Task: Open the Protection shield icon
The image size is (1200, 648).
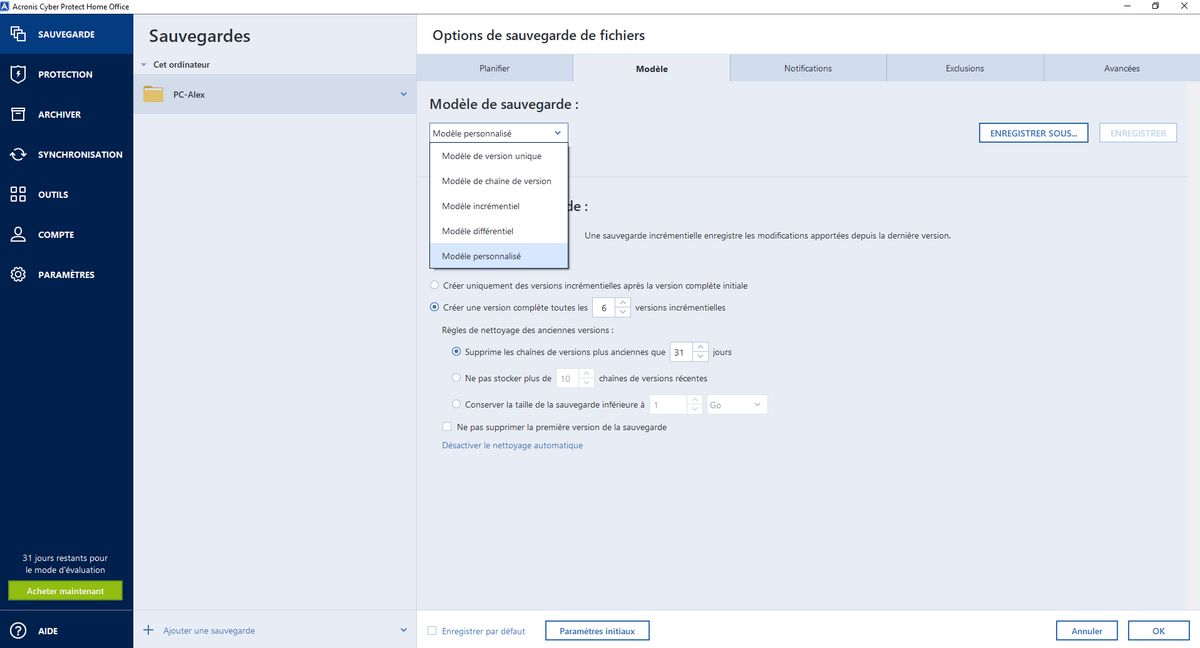Action: click(x=18, y=74)
